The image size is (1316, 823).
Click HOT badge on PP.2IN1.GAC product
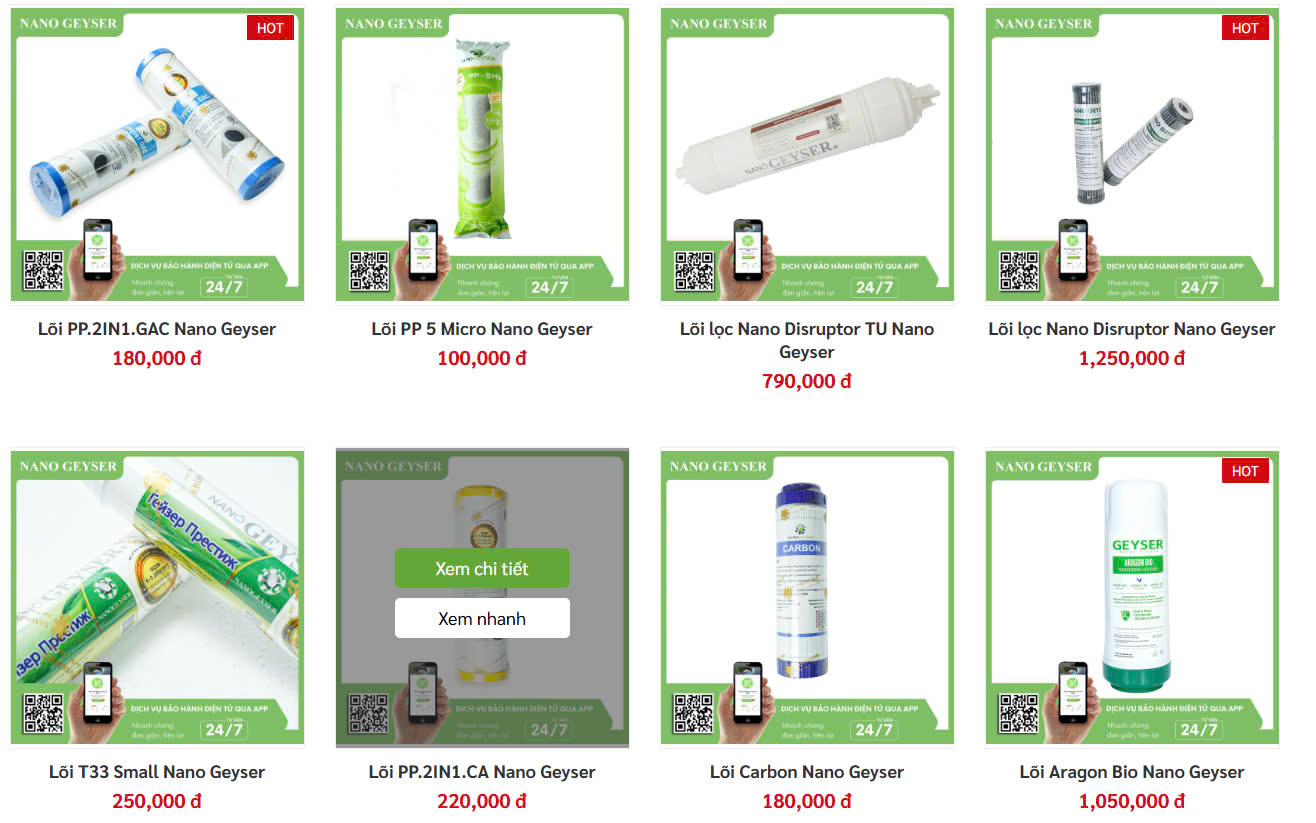[x=270, y=28]
